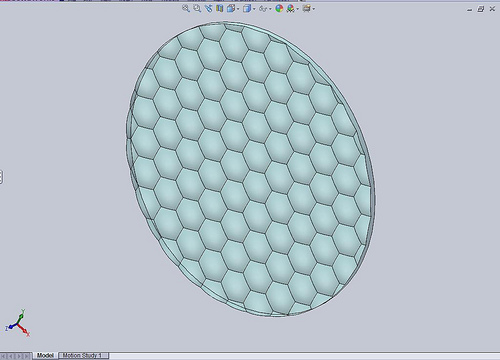Click the Edit Appearance color ball icon
500x360 pixels.
(x=279, y=8)
